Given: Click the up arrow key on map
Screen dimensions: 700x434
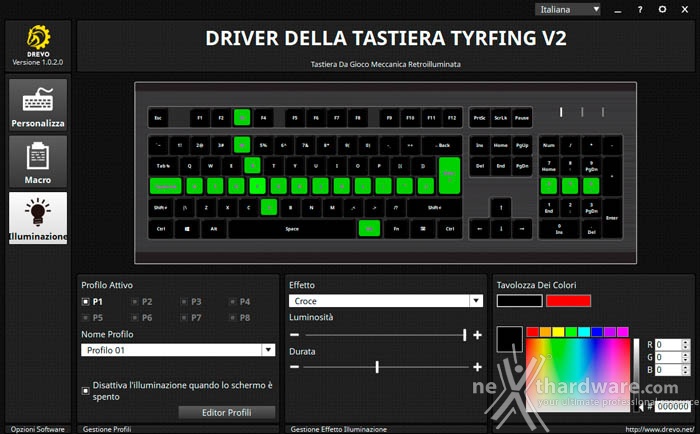Looking at the screenshot, I should click(501, 208).
